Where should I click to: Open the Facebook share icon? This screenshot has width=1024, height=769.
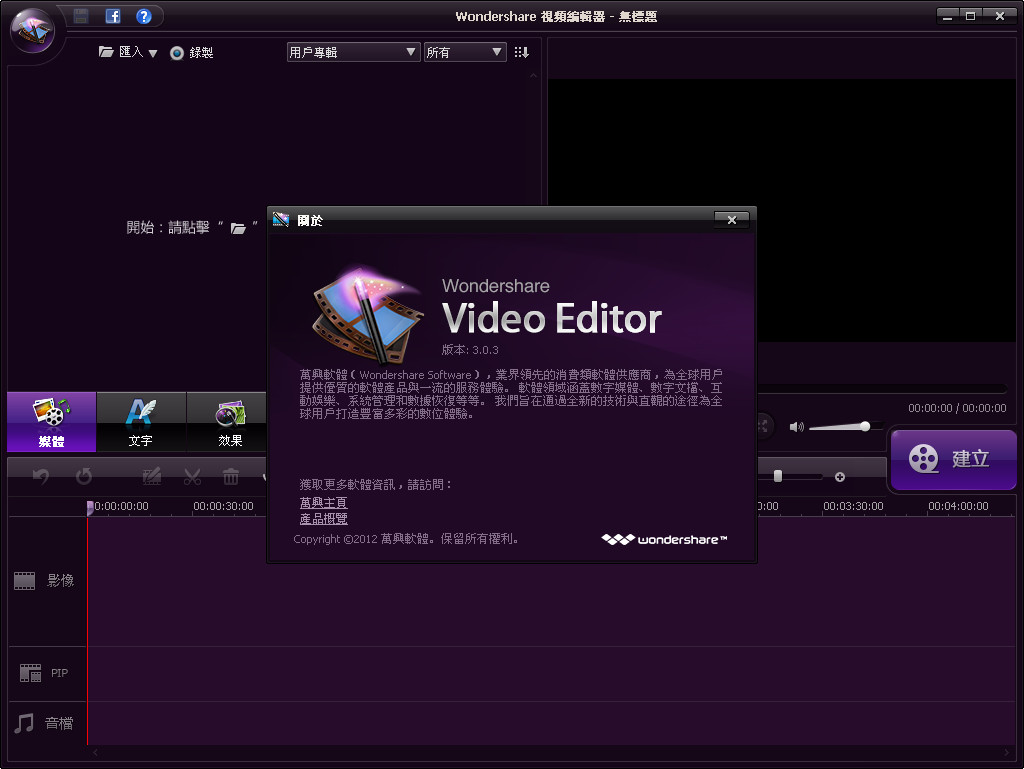(113, 16)
